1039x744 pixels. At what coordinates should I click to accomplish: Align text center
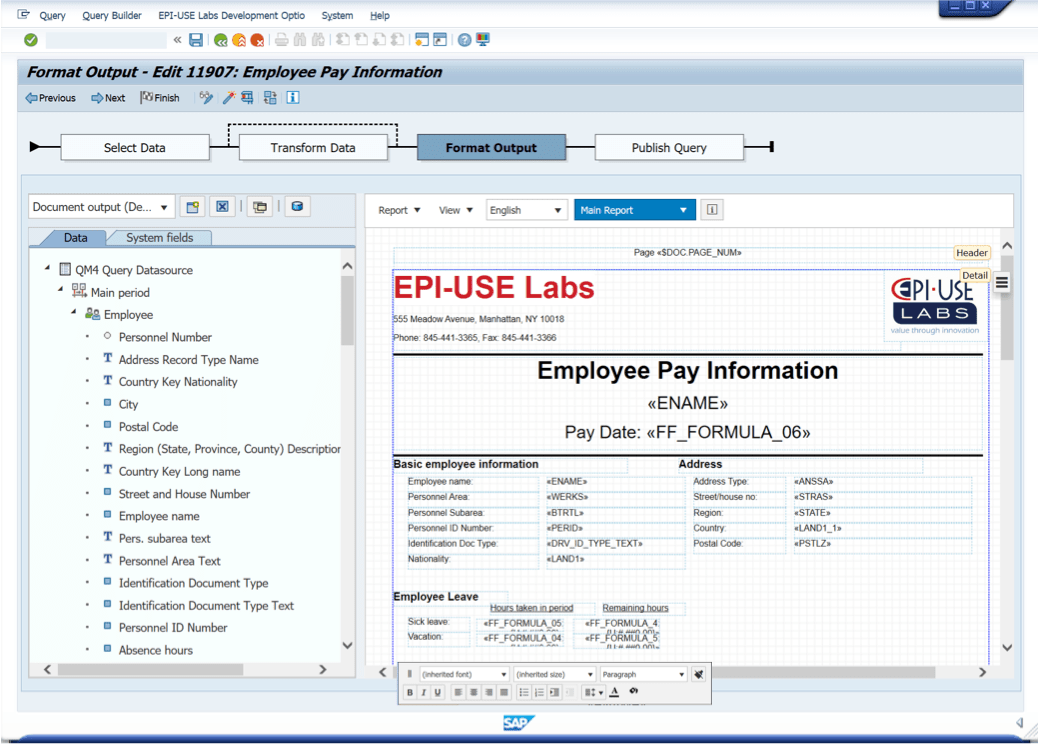(x=473, y=692)
